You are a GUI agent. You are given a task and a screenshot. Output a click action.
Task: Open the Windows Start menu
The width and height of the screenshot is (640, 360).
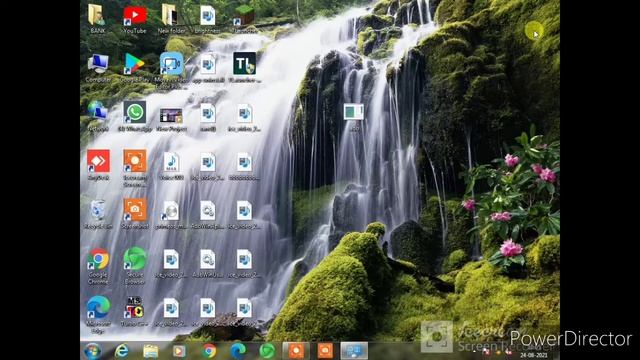(93, 351)
